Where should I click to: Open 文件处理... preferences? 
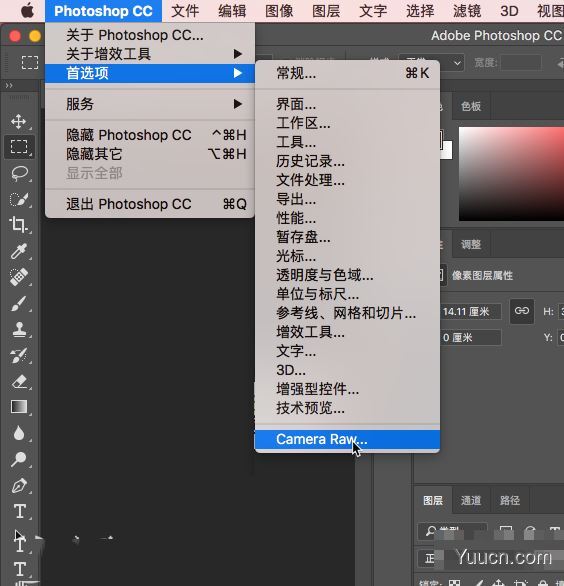[x=347, y=181]
